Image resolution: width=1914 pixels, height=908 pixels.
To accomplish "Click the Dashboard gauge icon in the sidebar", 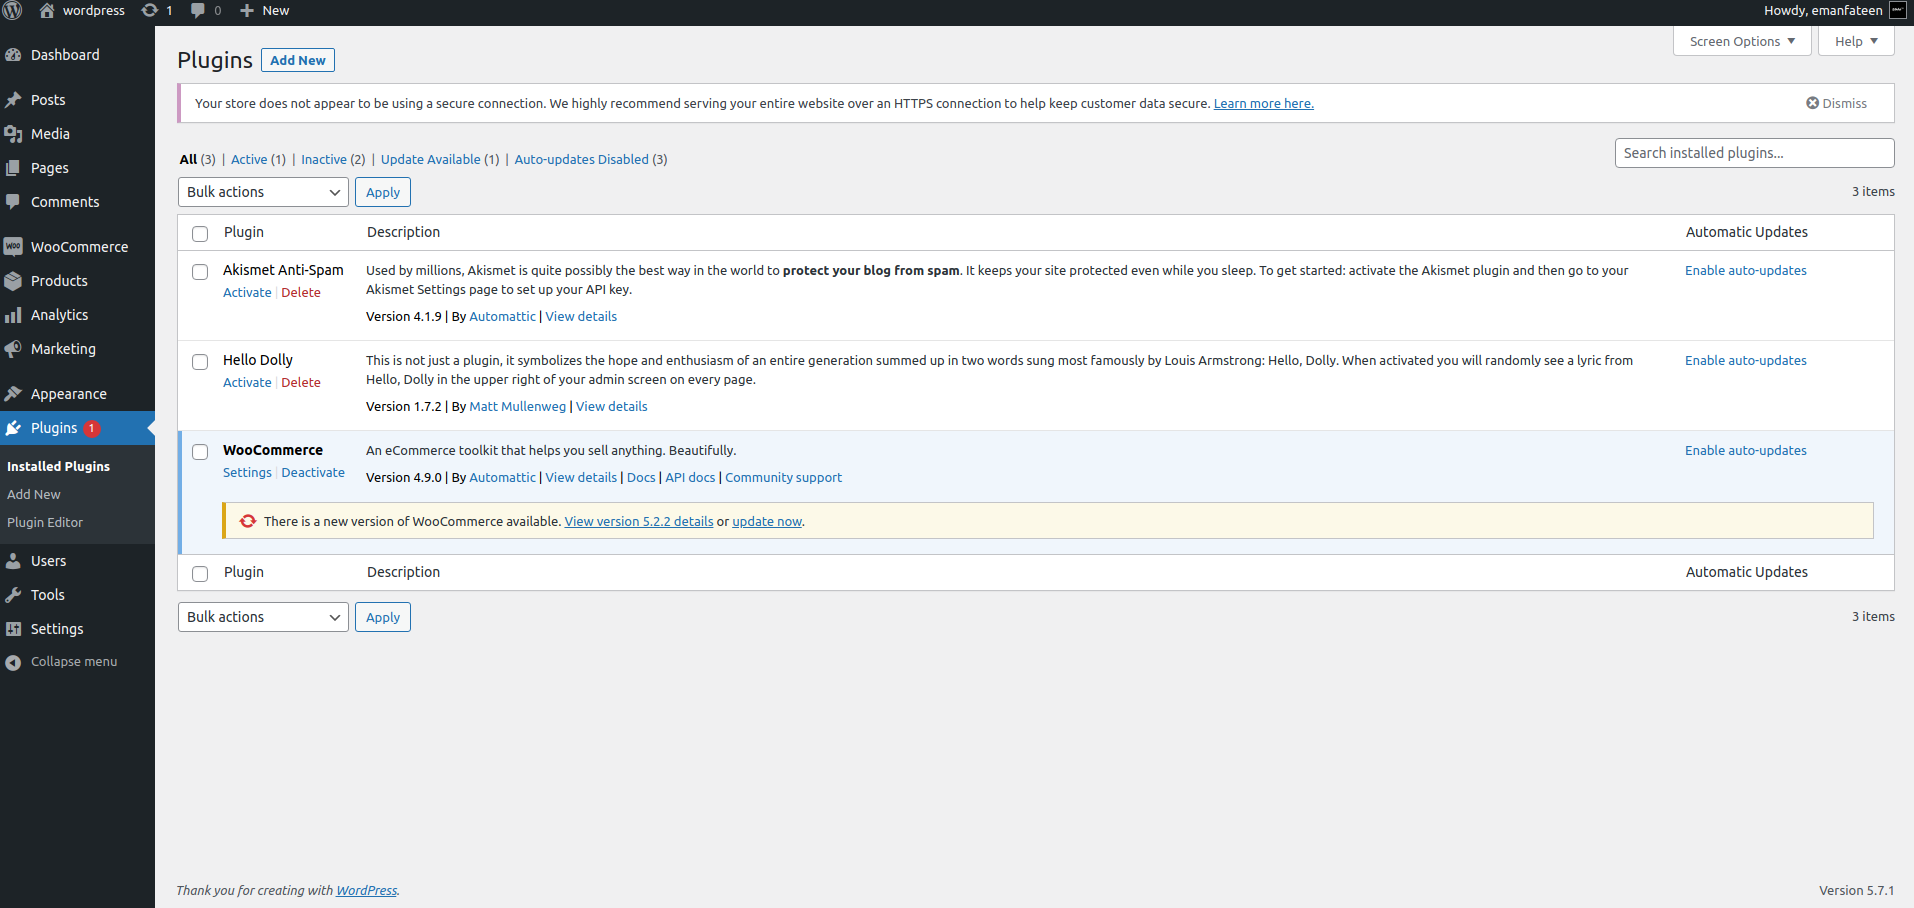I will pos(14,55).
